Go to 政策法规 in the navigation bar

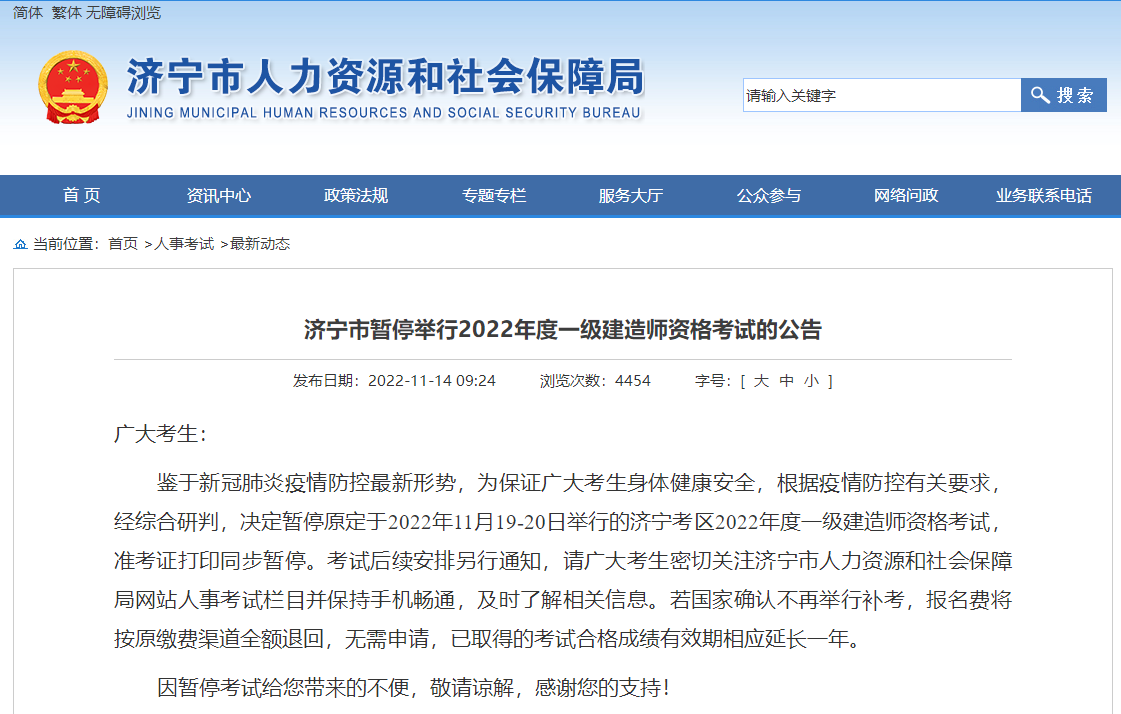coord(355,196)
